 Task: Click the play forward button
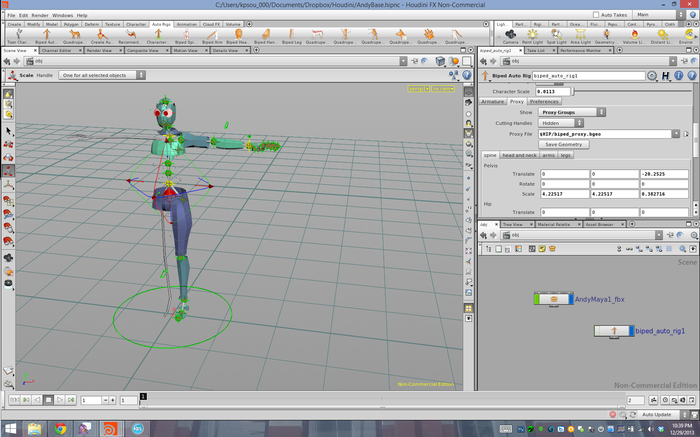pyautogui.click(x=59, y=400)
